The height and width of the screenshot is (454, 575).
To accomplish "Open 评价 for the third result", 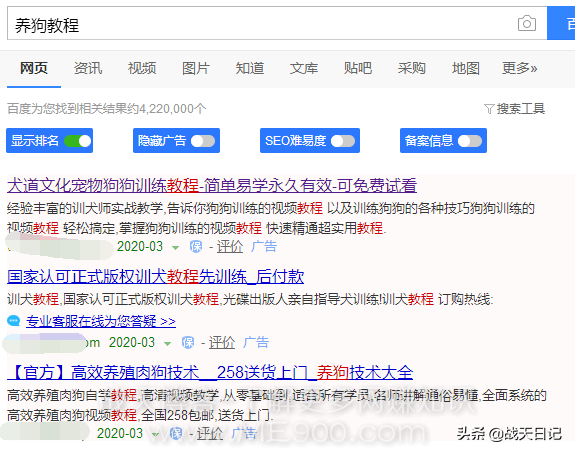I will point(209,433).
